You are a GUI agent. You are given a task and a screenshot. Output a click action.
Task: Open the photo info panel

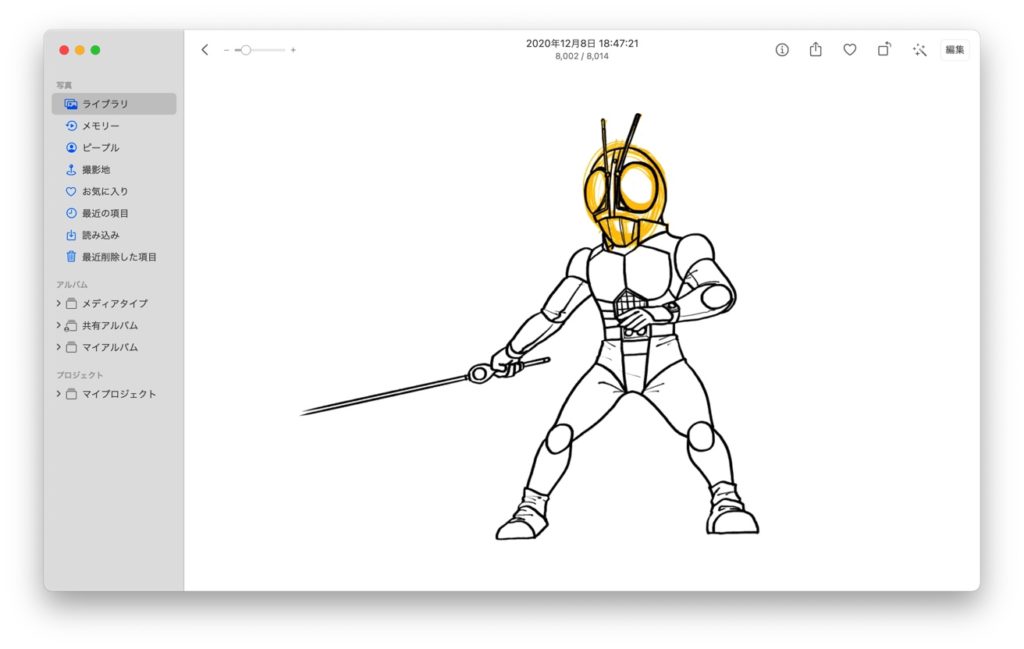[782, 50]
